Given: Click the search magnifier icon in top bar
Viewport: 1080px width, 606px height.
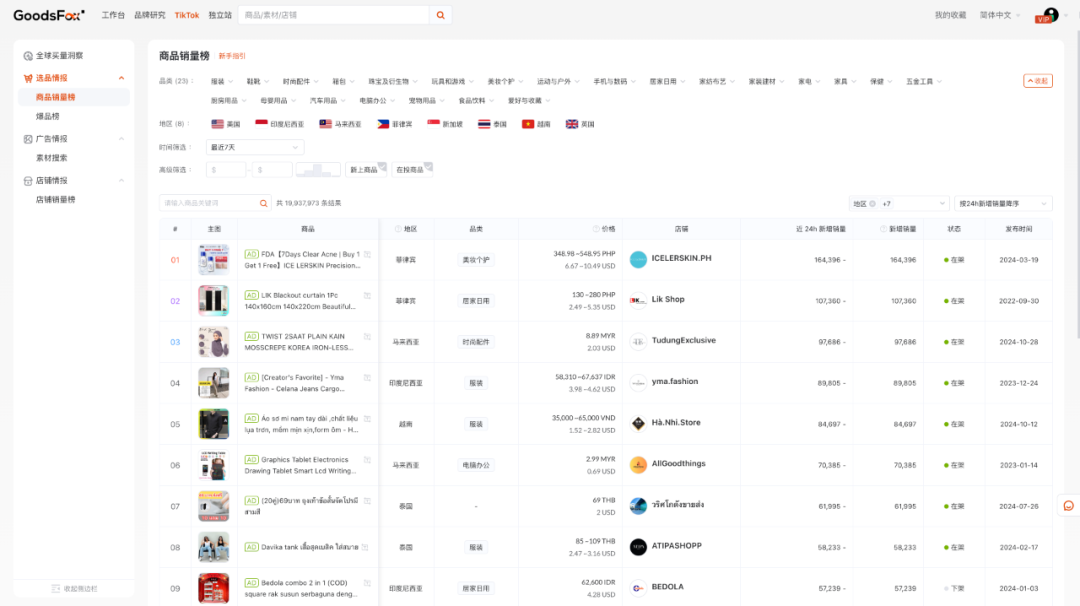Looking at the screenshot, I should tap(441, 15).
